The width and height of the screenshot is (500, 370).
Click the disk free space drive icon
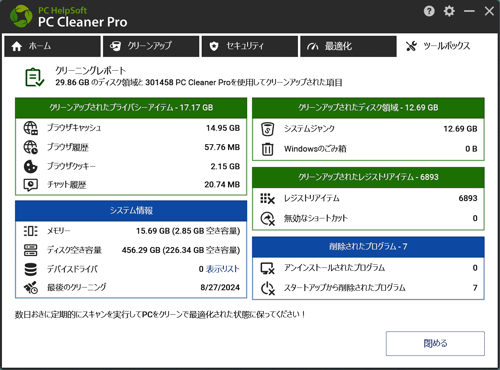point(30,250)
